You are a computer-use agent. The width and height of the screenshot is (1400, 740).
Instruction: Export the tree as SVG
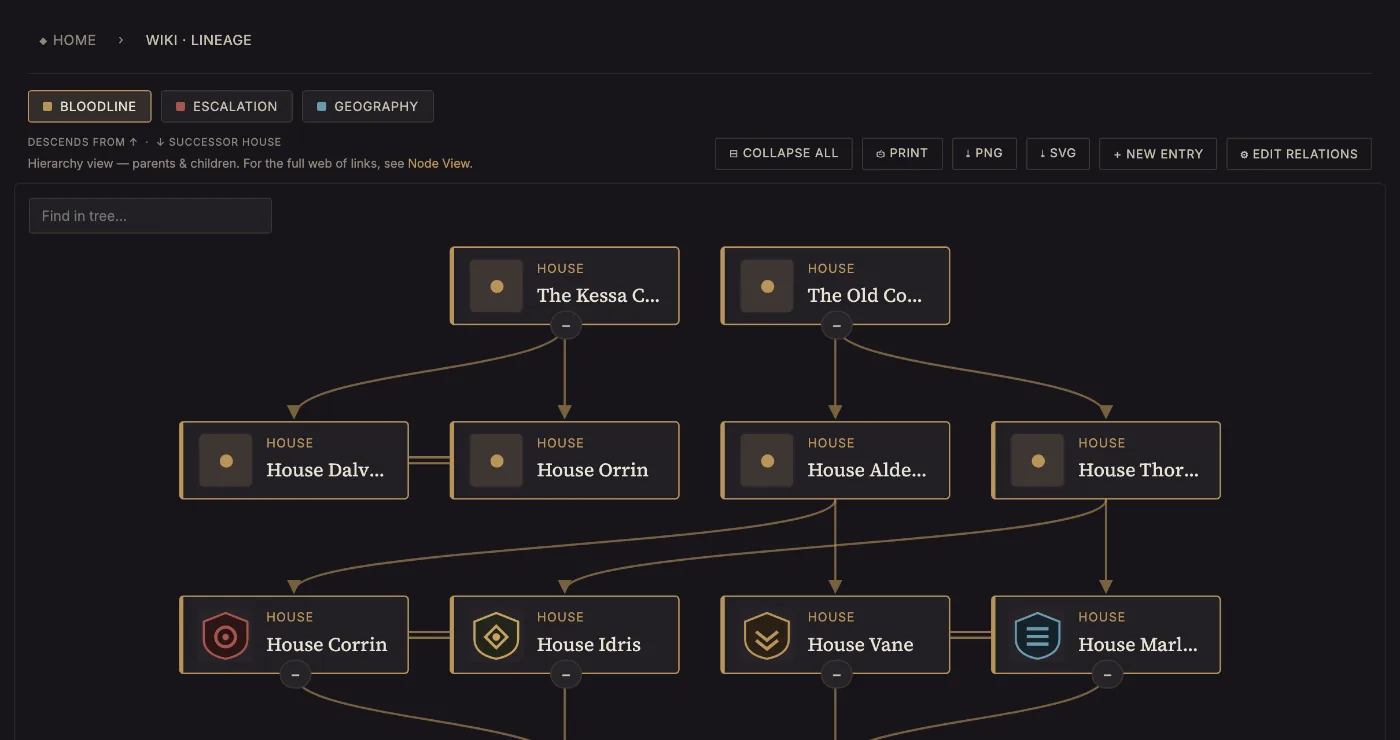pyautogui.click(x=1058, y=154)
